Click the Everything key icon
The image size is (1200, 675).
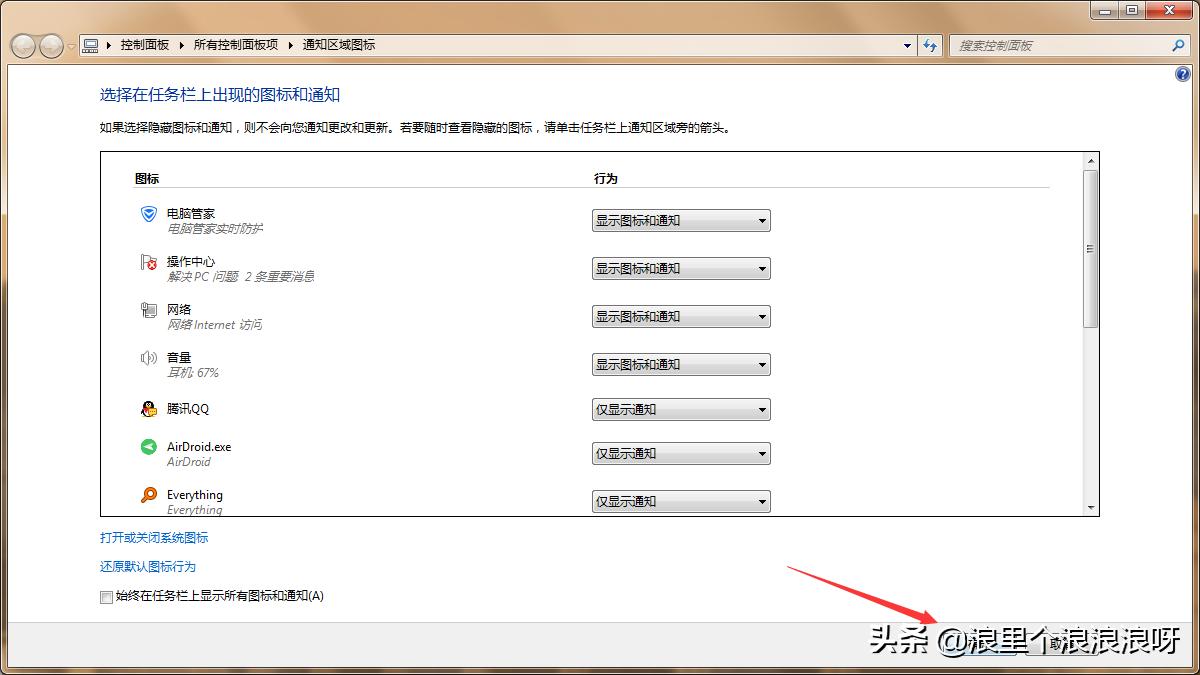pos(148,495)
